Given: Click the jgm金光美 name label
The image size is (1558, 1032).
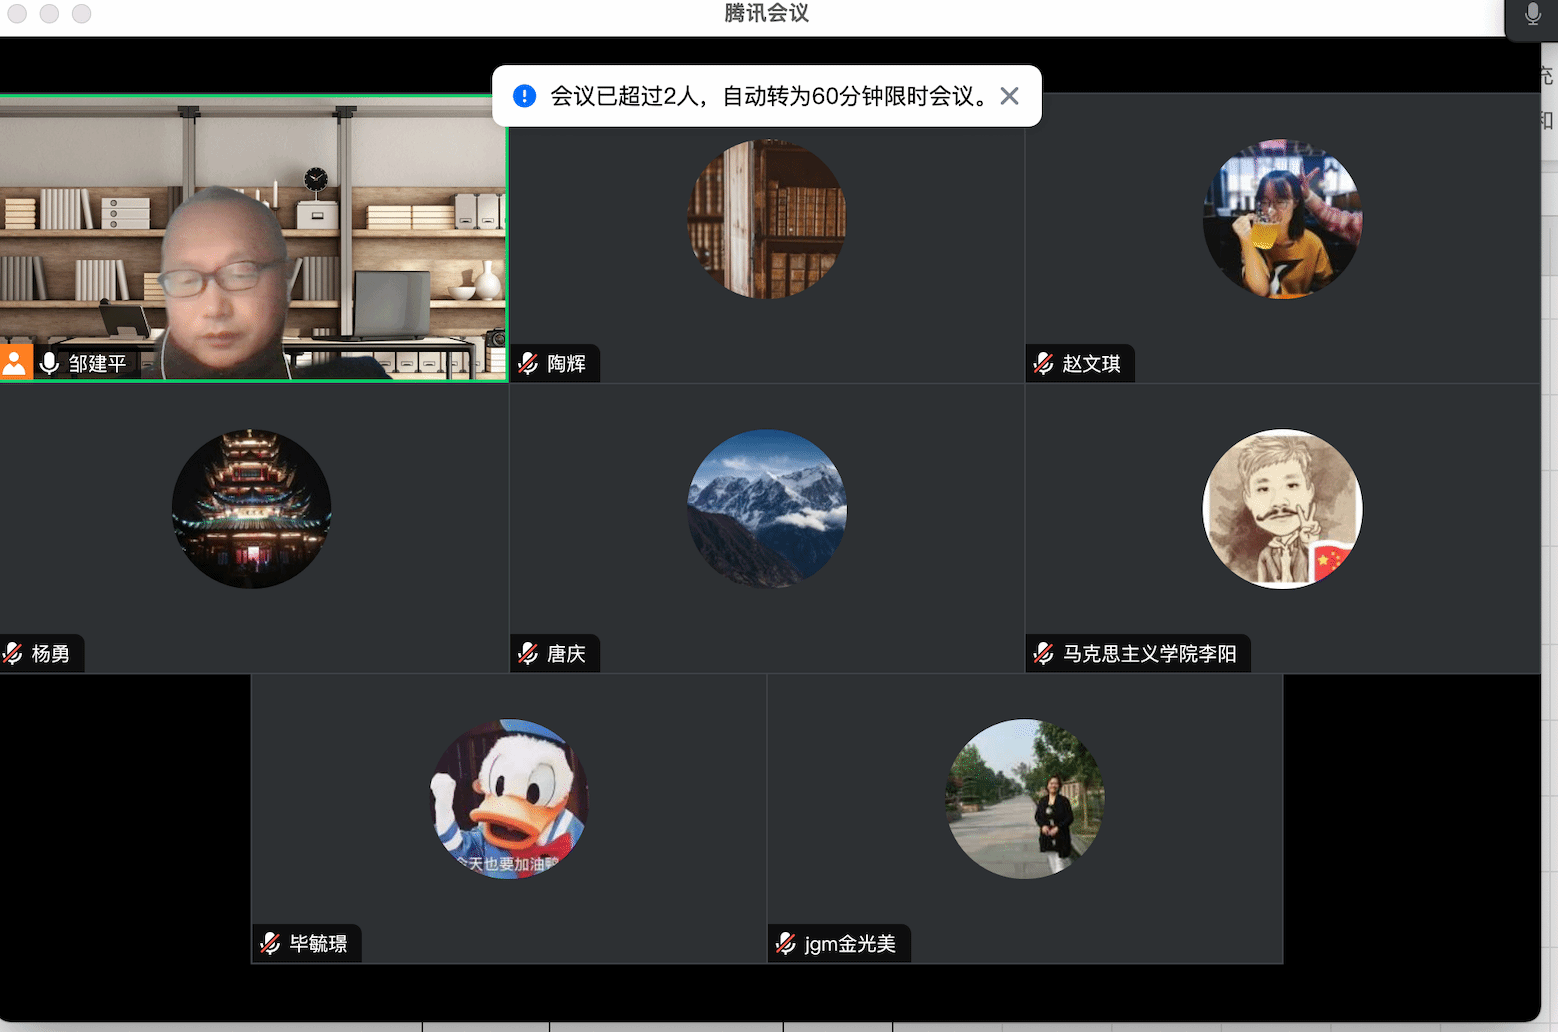Looking at the screenshot, I should 850,944.
